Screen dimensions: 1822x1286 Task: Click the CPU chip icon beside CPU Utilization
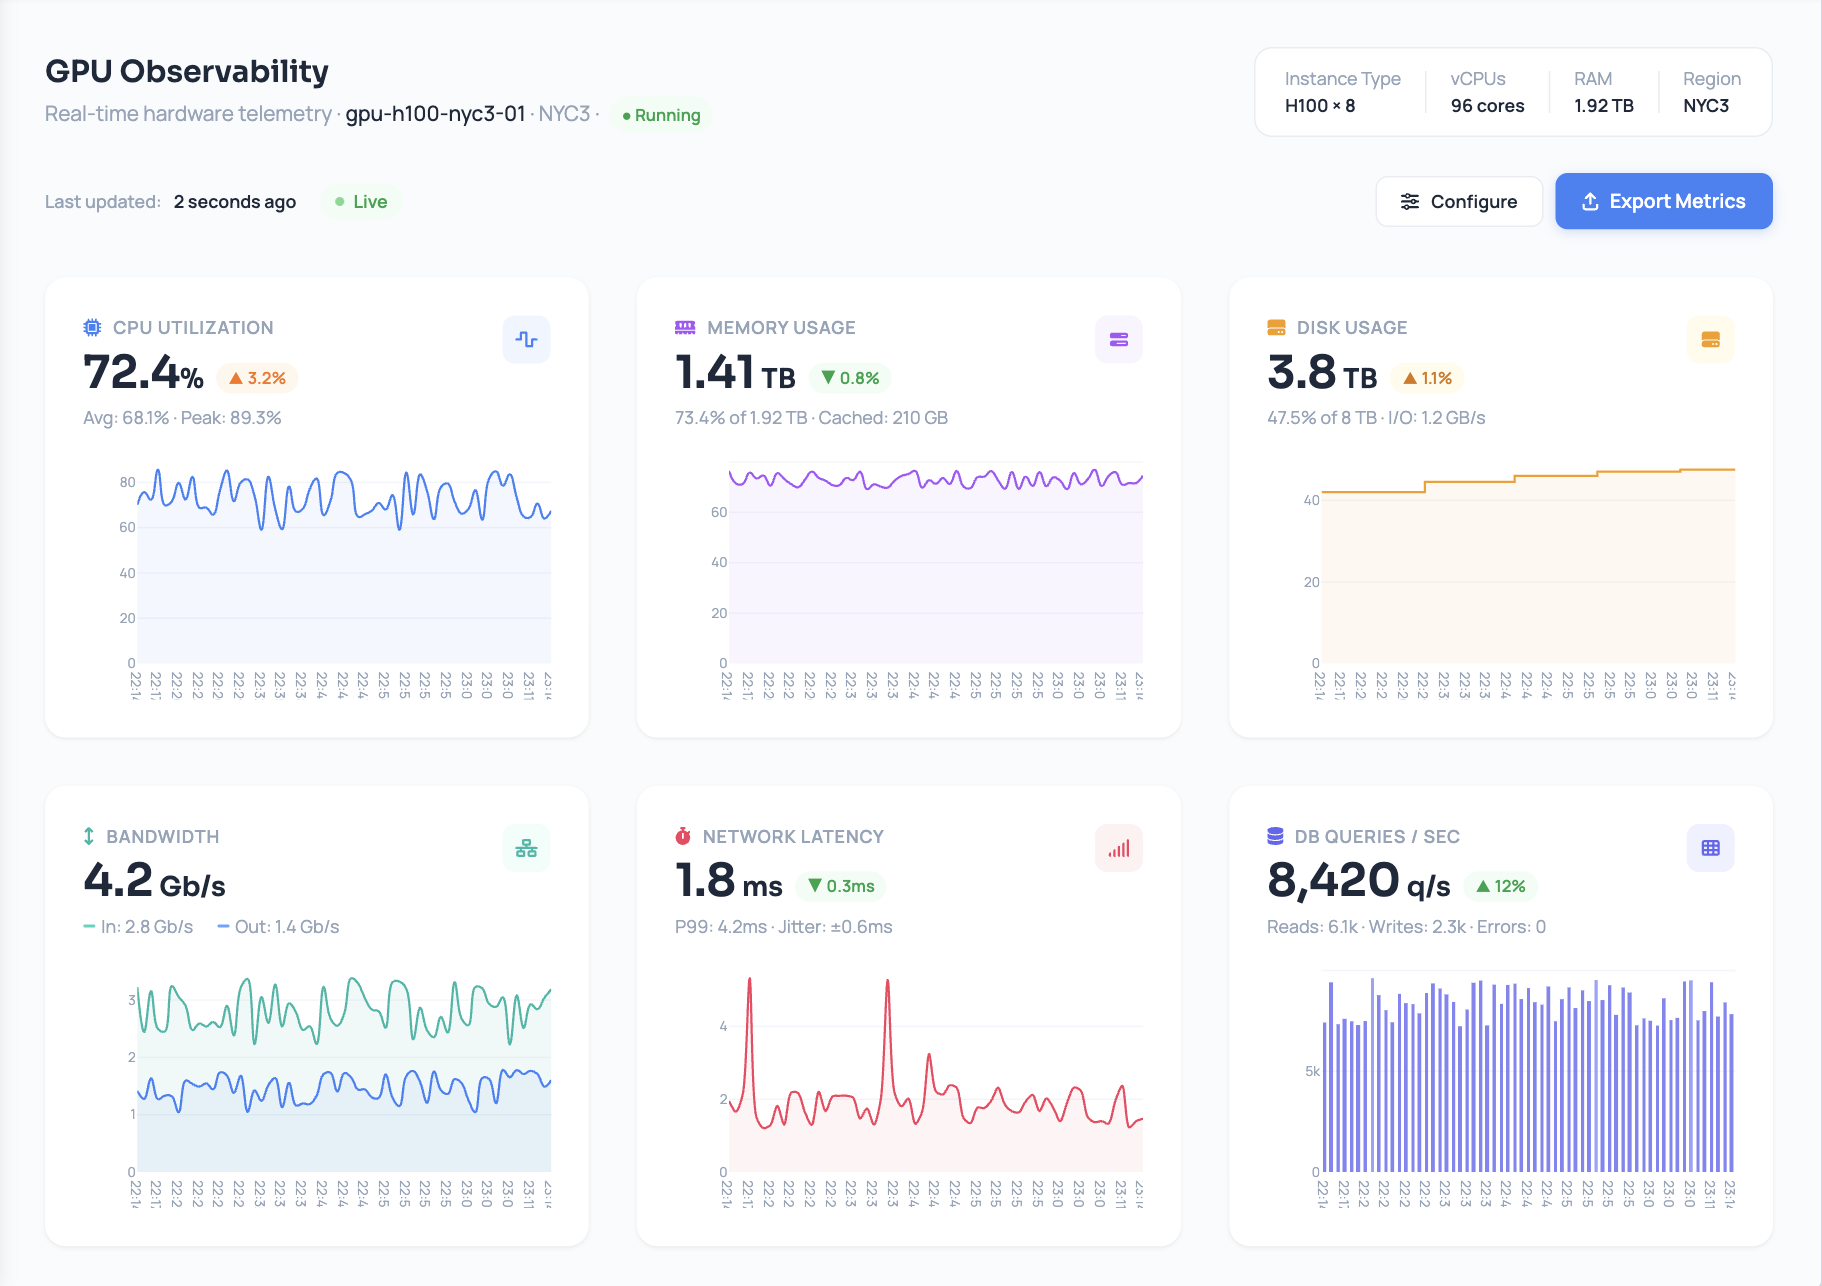[92, 327]
